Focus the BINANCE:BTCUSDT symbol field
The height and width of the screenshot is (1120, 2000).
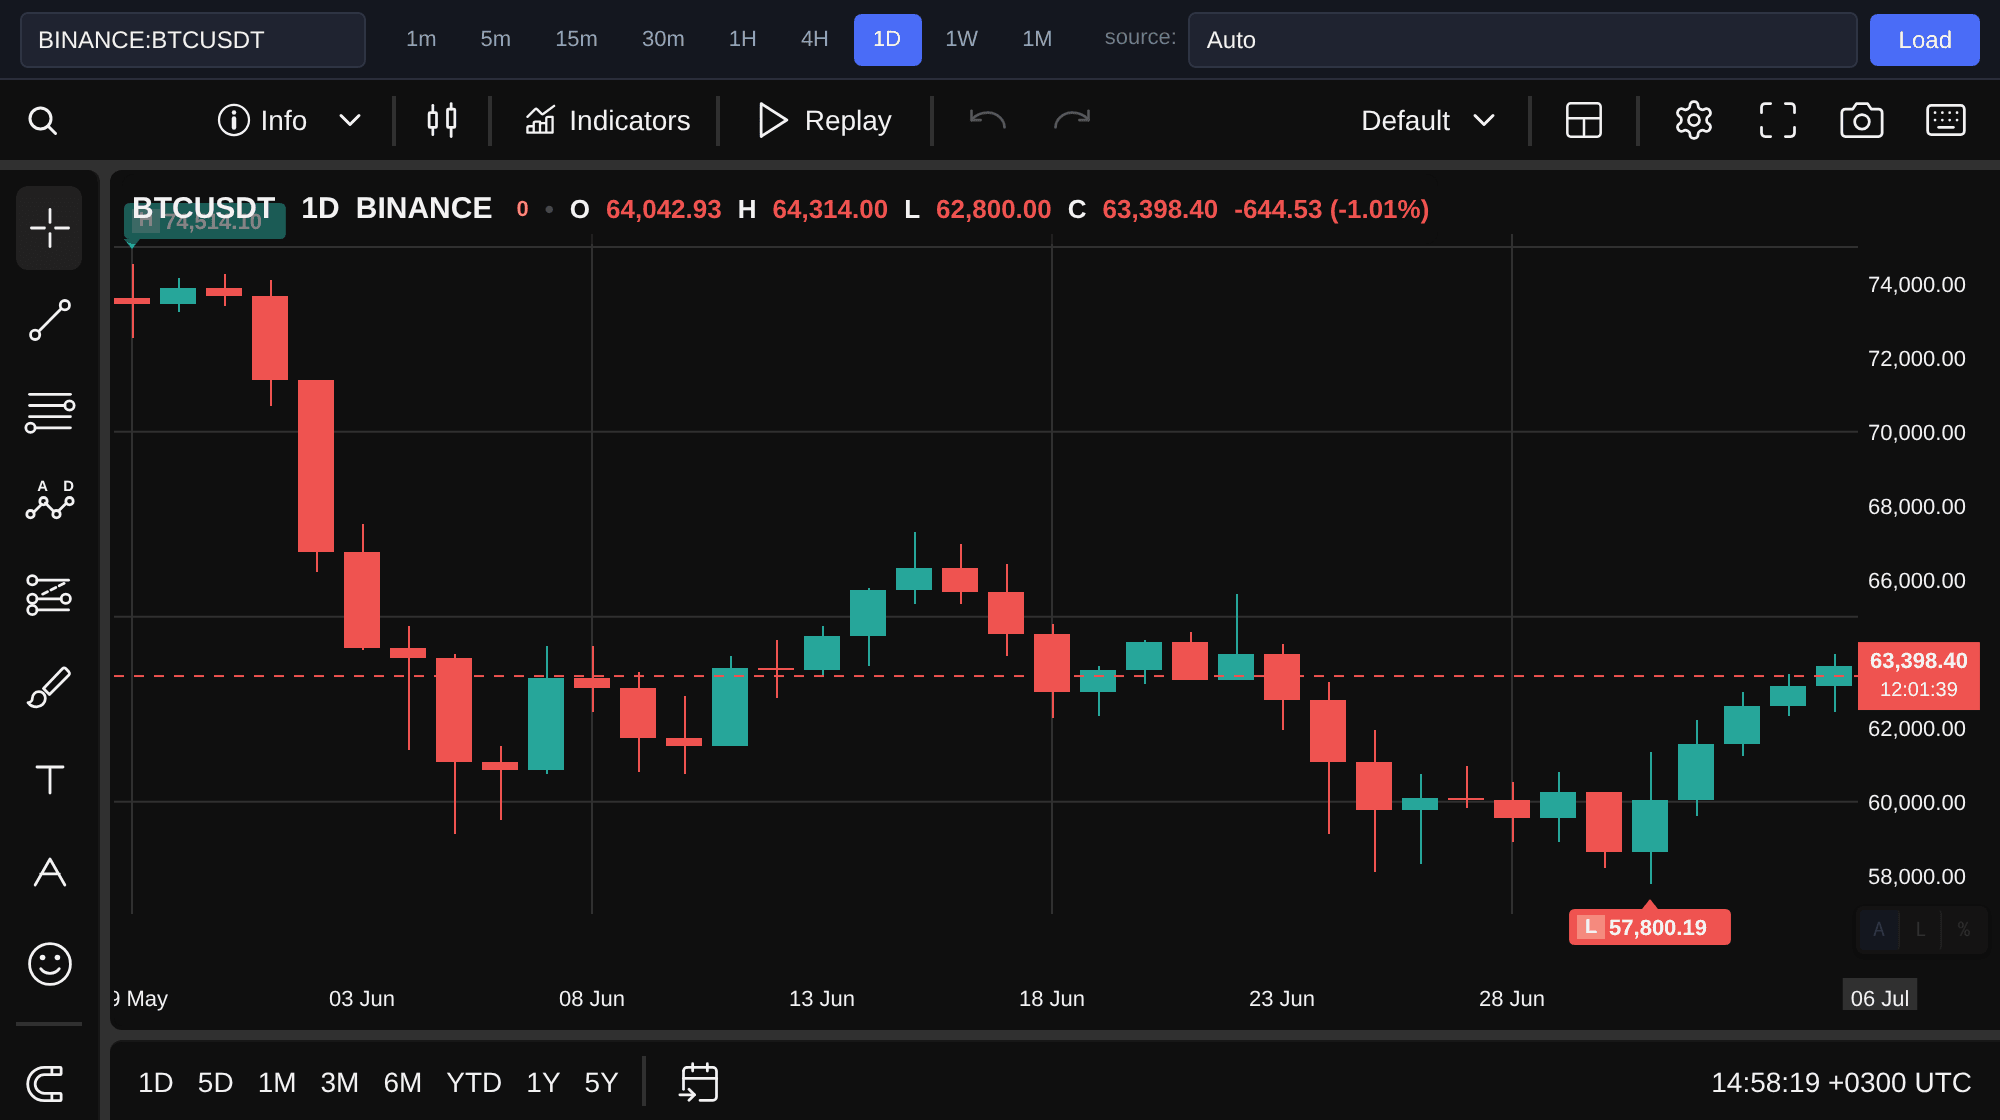193,40
